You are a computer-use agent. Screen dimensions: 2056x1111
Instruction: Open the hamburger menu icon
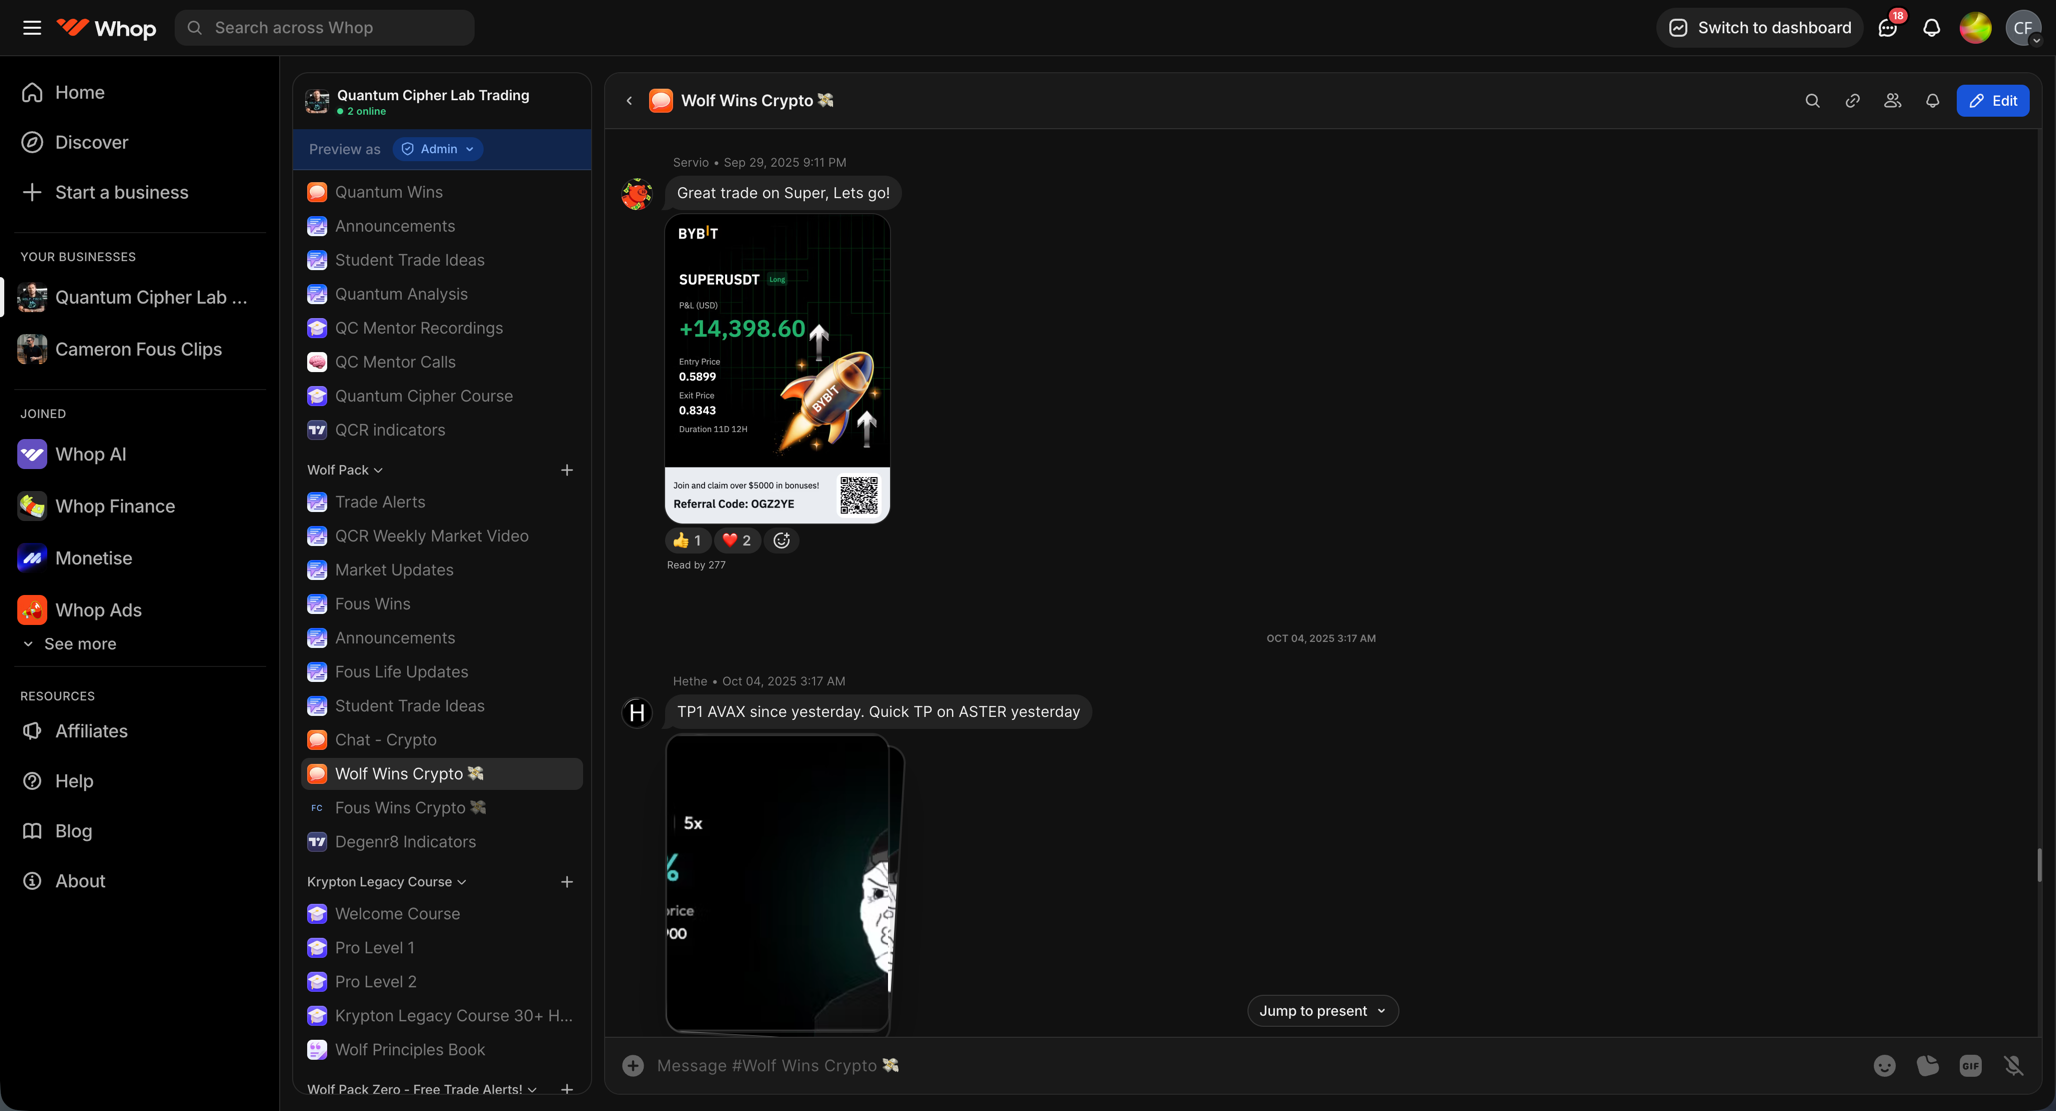(x=32, y=27)
